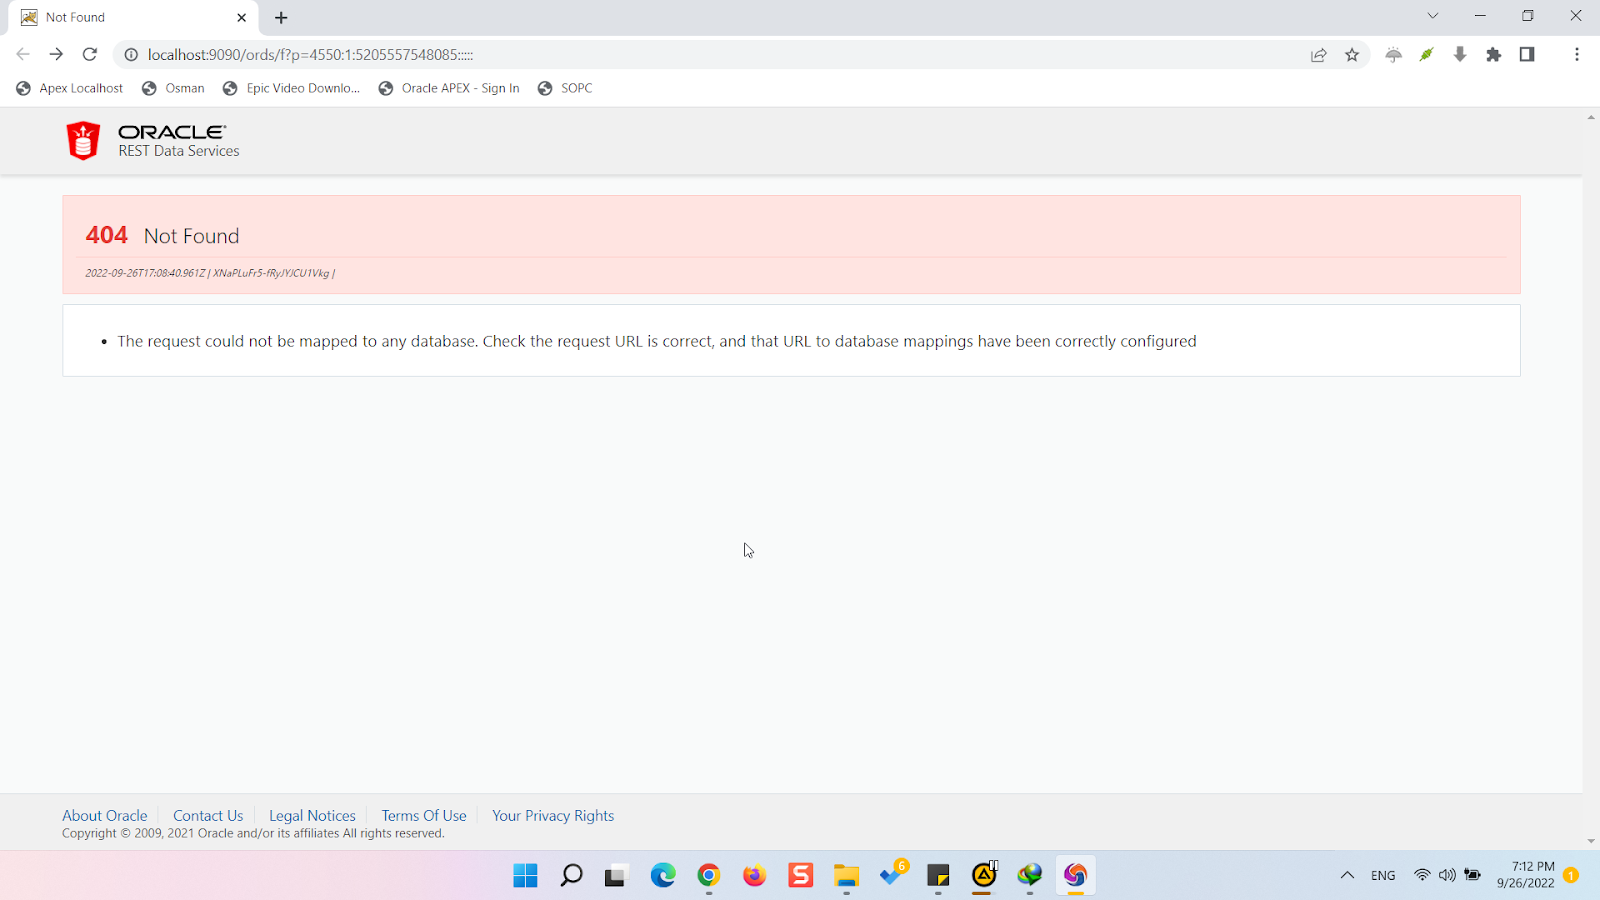The height and width of the screenshot is (900, 1600).
Task: Launch Firefox from the taskbar
Action: tap(754, 876)
